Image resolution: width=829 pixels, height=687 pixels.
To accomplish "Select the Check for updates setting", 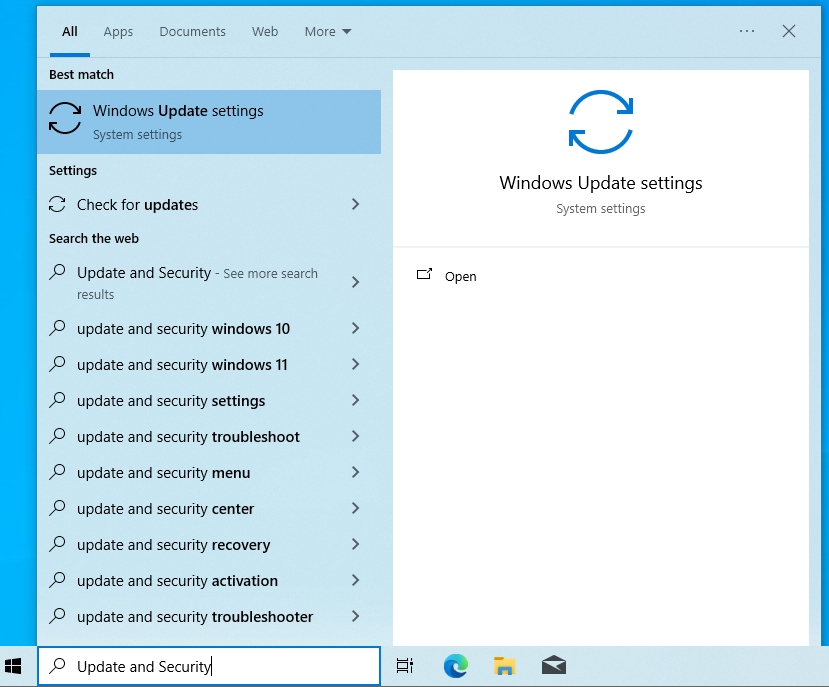I will coord(209,205).
